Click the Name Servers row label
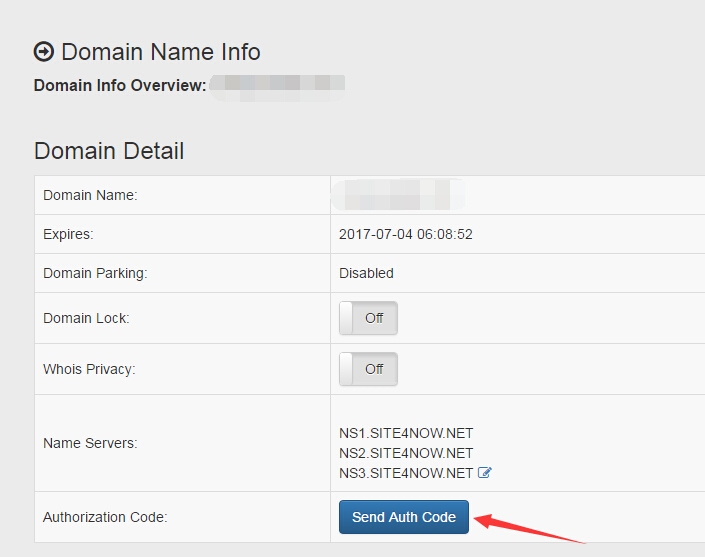The width and height of the screenshot is (705, 557). (90, 443)
